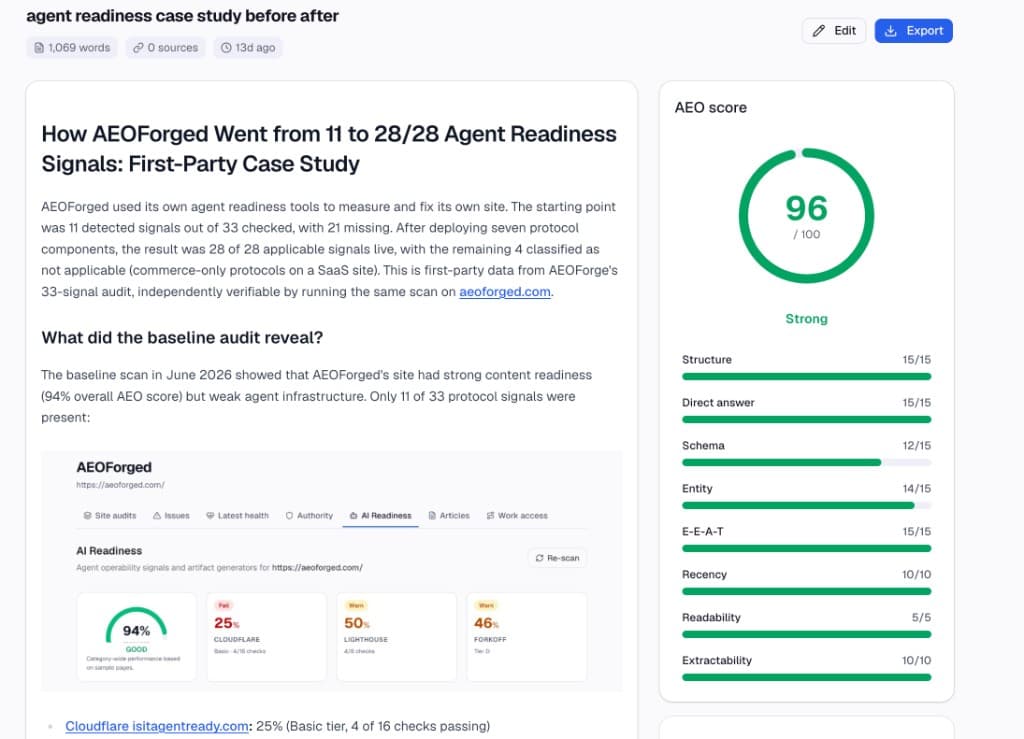The image size is (1024, 739).
Task: Click the 'Fail' badge on Cloudflare card
Action: pos(223,606)
